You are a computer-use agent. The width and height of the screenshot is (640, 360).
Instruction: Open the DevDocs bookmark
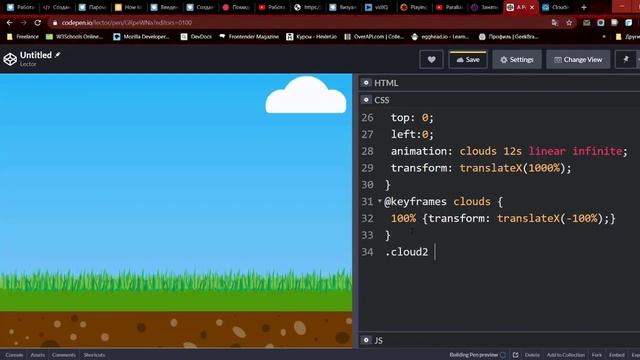click(196, 37)
